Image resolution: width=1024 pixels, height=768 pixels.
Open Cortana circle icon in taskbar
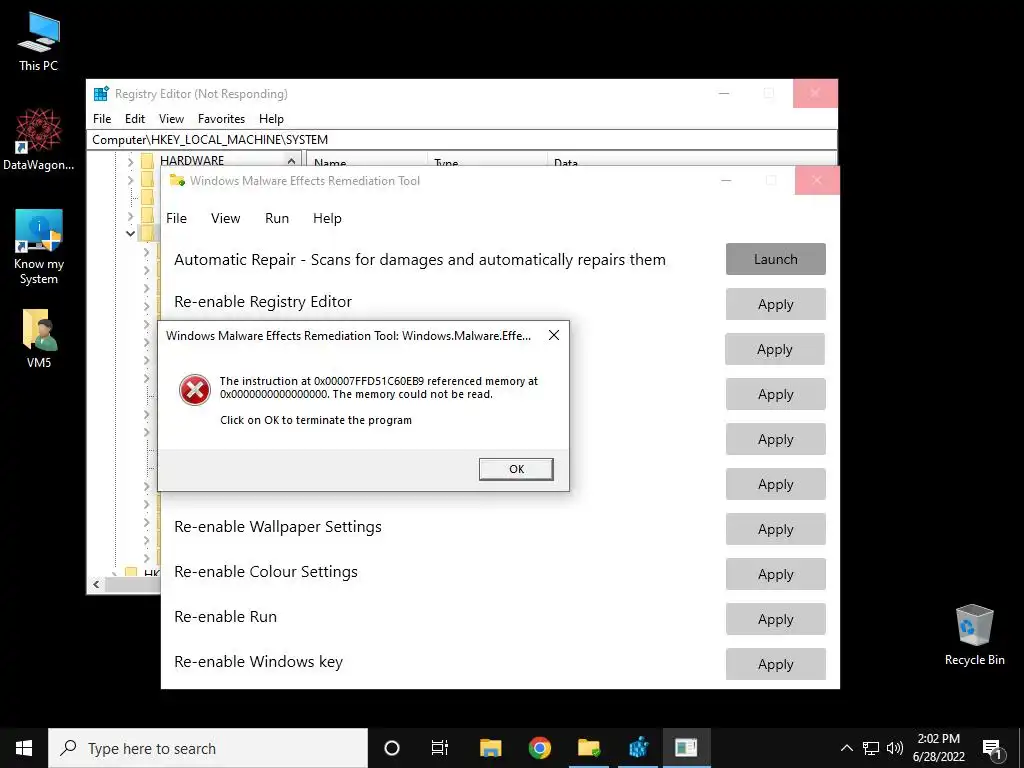click(392, 748)
